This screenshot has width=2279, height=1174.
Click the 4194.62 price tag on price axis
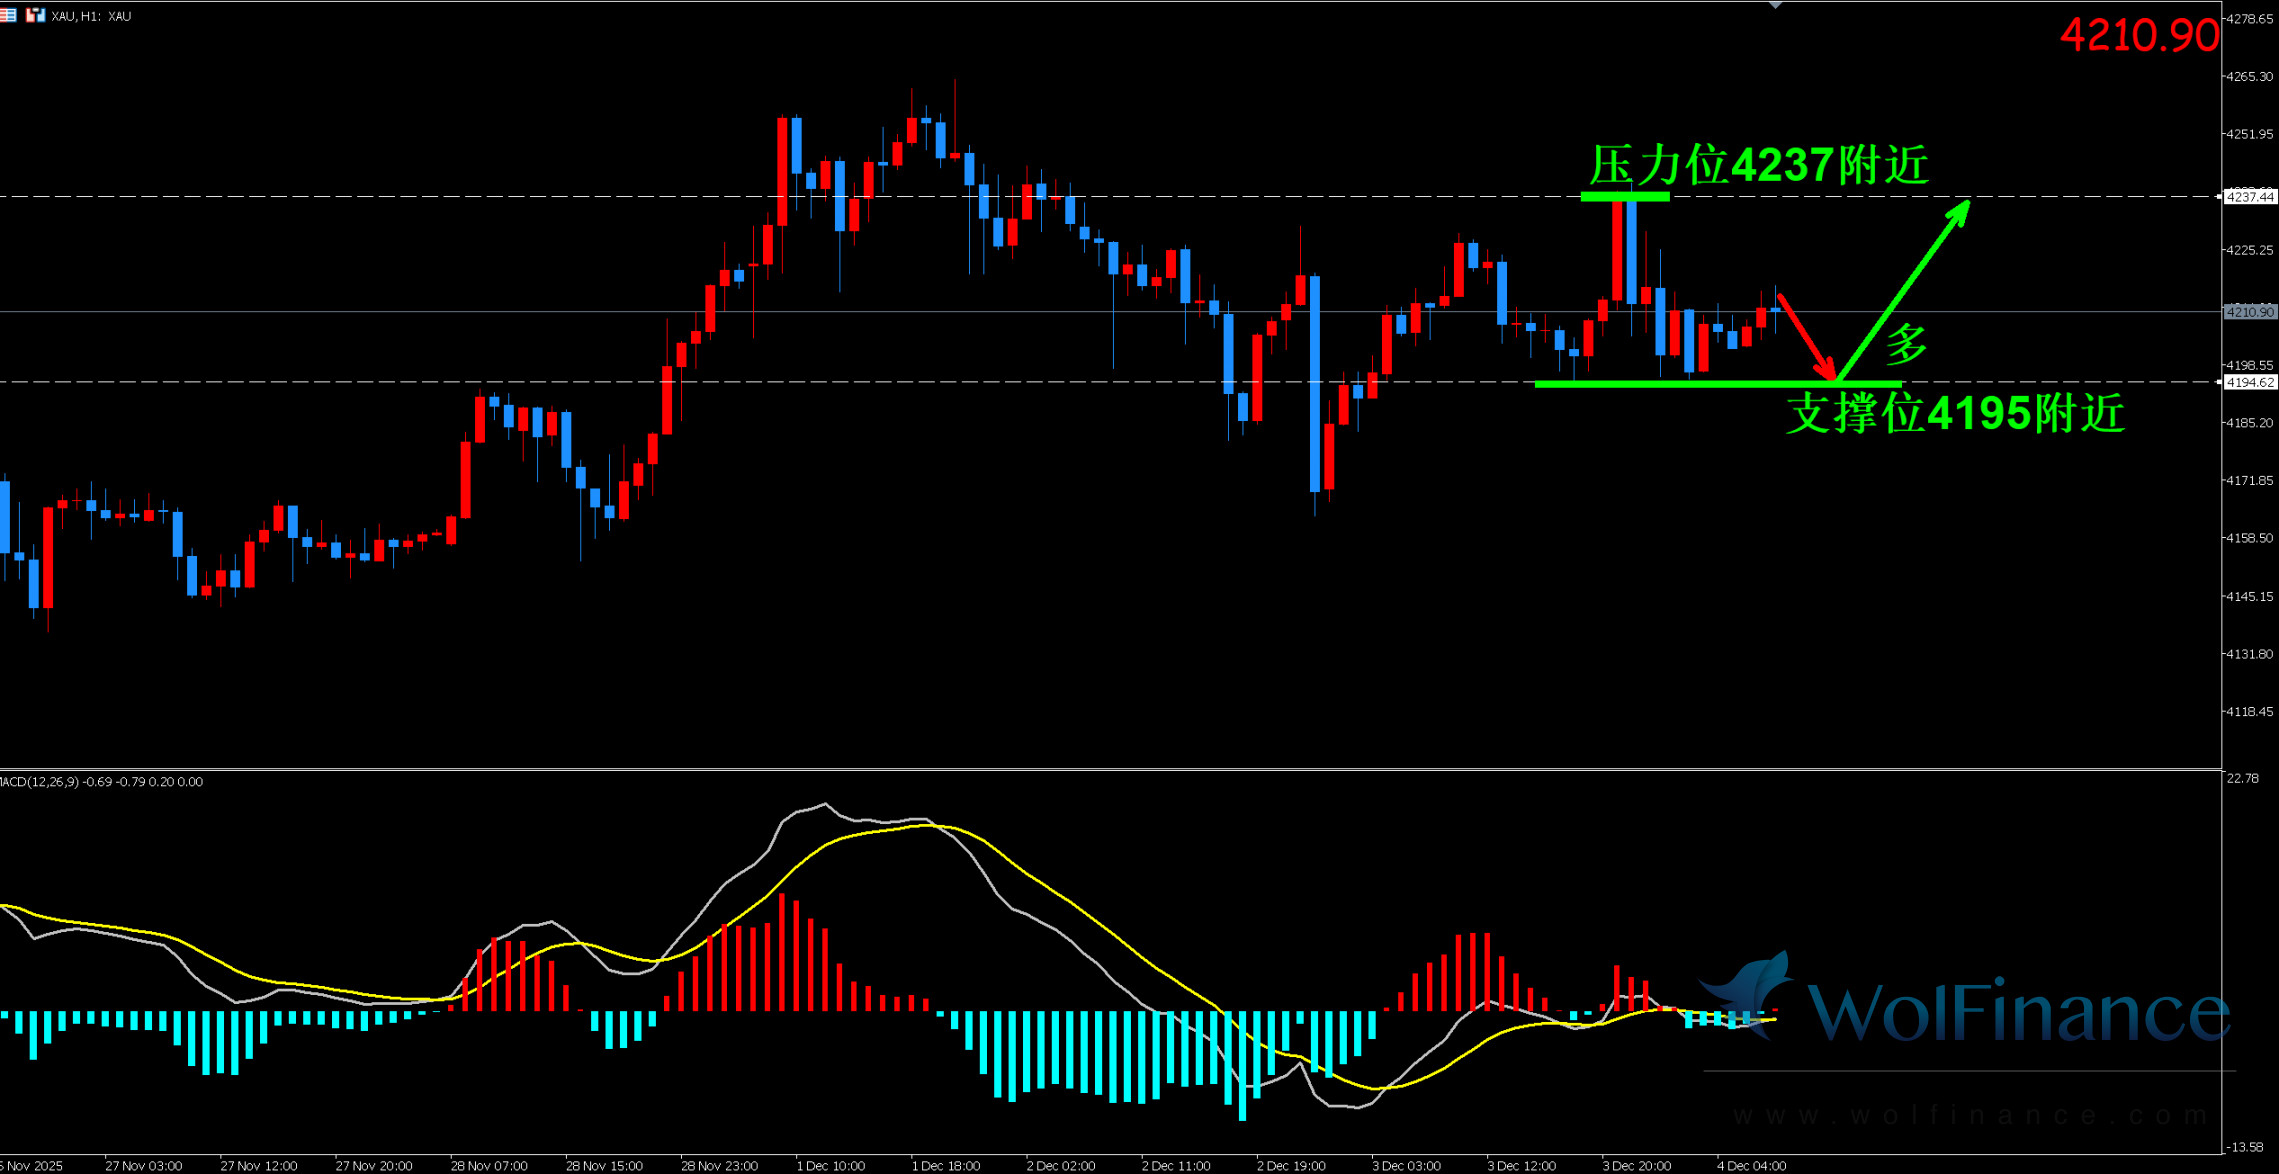(2249, 382)
